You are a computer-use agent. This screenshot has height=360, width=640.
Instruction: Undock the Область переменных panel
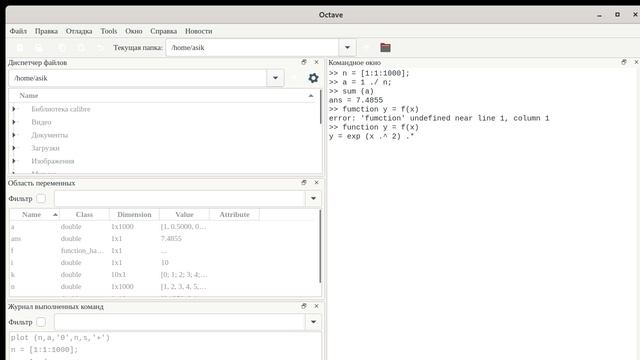304,182
